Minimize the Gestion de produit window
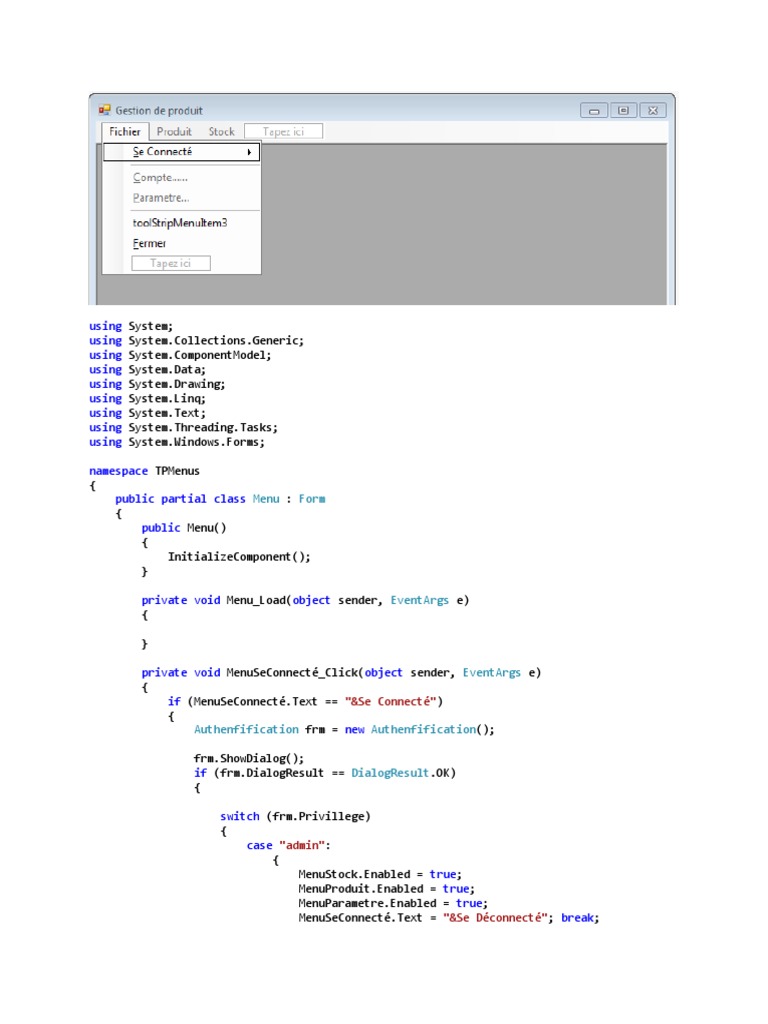768x1024 pixels. coord(594,110)
